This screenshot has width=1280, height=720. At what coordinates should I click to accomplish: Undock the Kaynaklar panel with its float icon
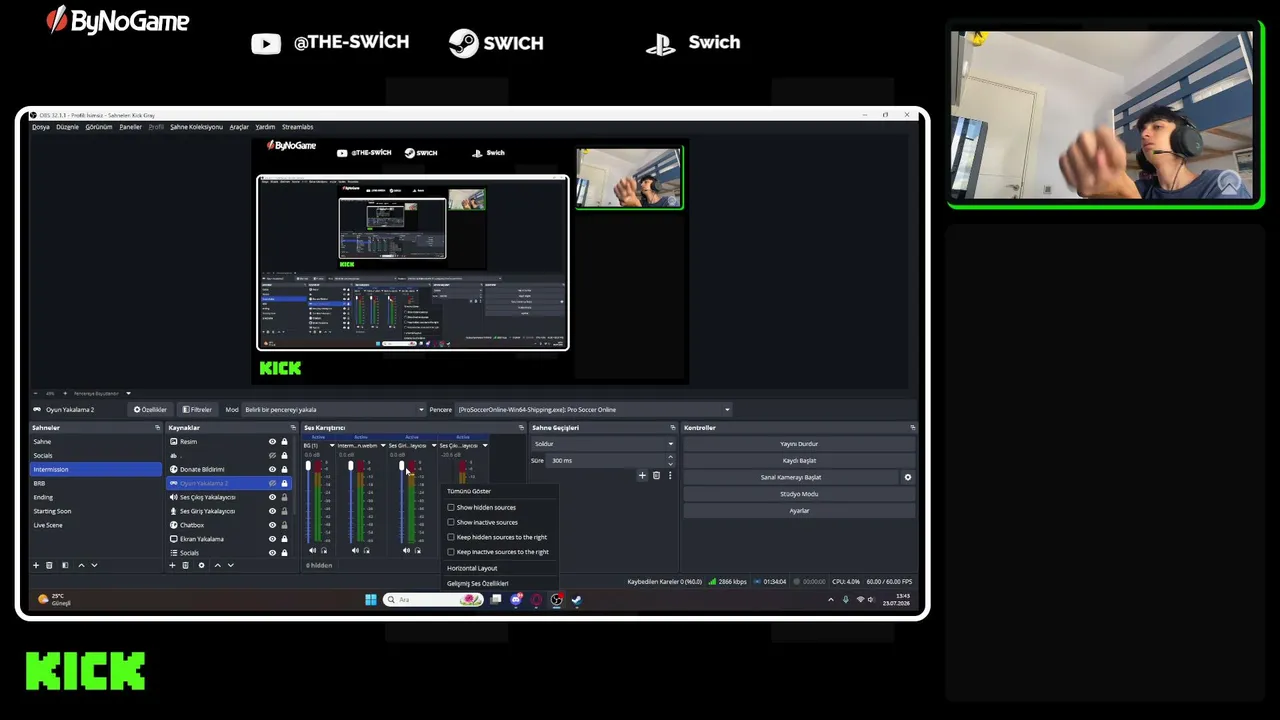293,428
